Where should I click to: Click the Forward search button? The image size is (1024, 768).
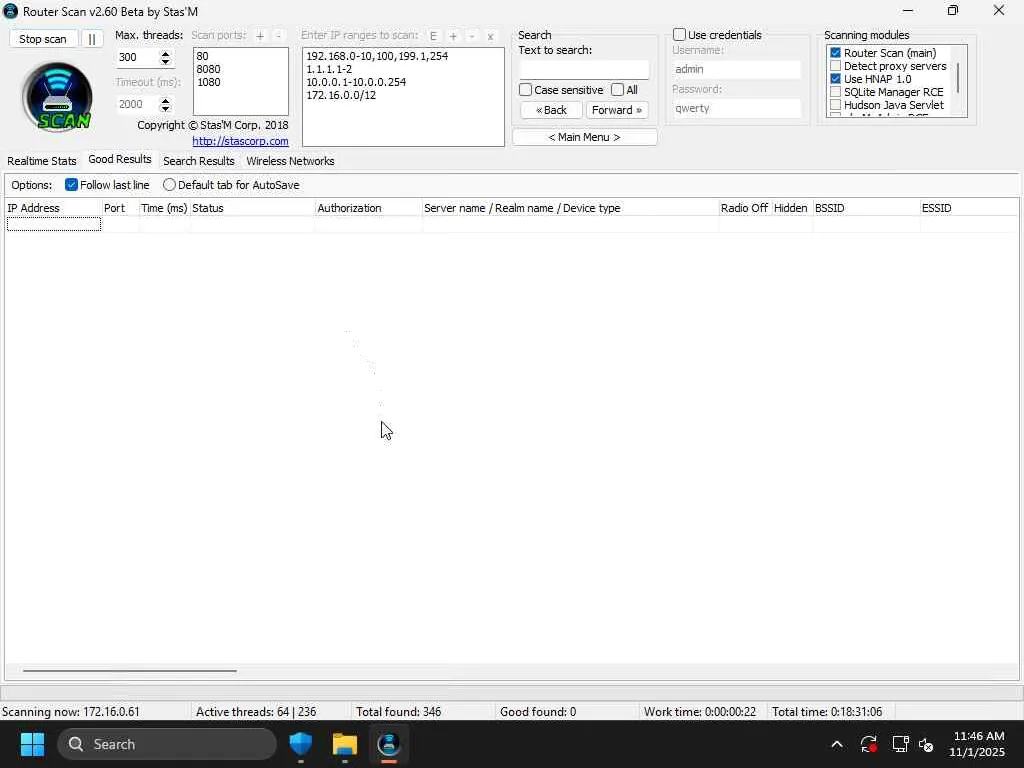coord(617,110)
